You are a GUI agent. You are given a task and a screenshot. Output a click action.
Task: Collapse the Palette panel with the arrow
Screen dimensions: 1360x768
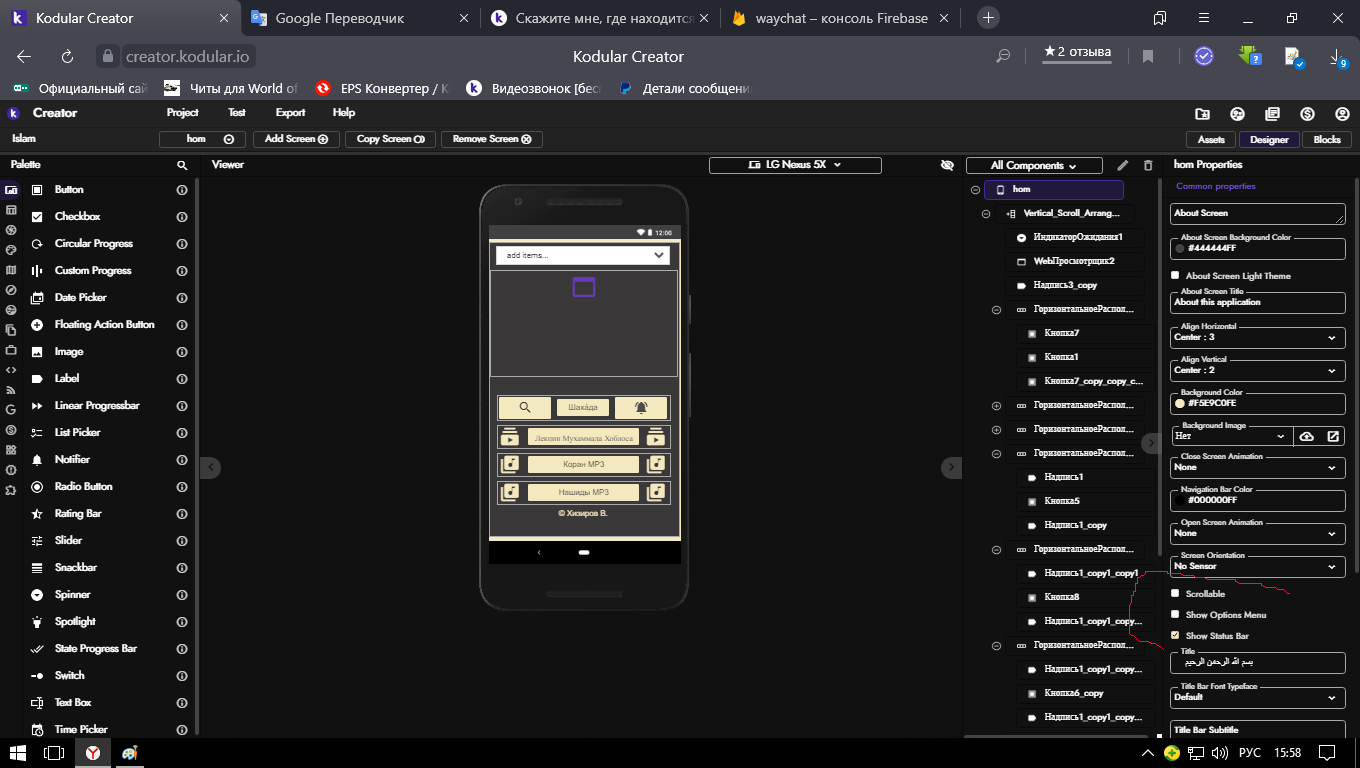[x=210, y=467]
